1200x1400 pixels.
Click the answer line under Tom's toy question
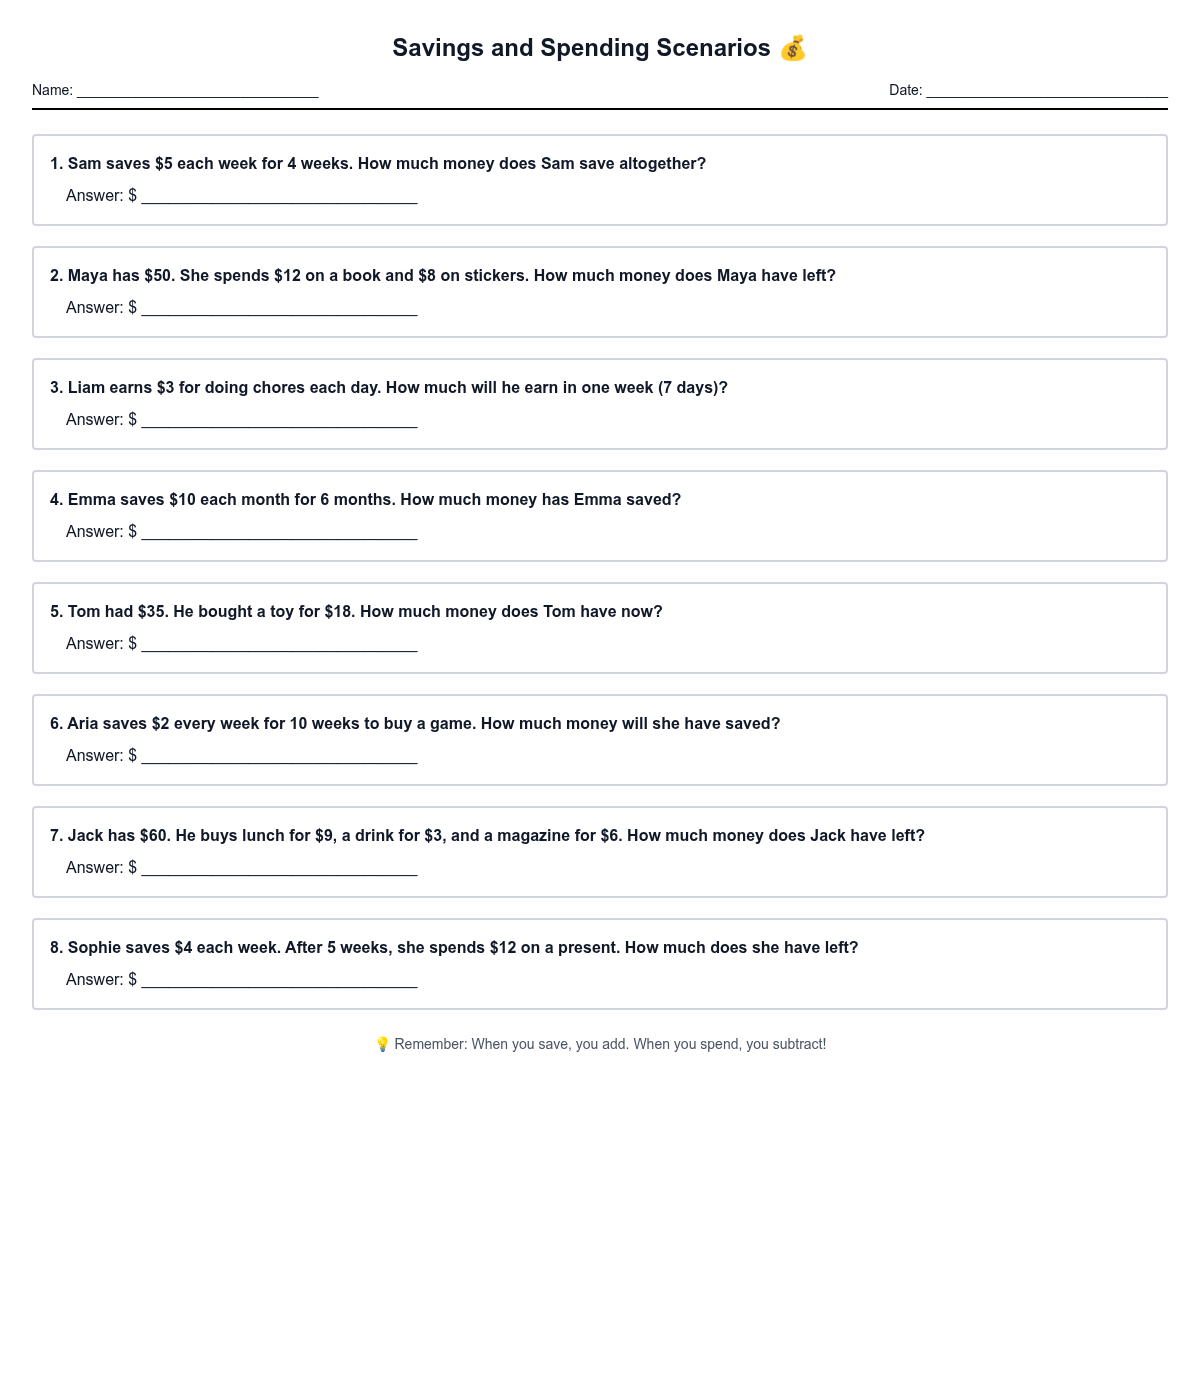[x=279, y=644]
